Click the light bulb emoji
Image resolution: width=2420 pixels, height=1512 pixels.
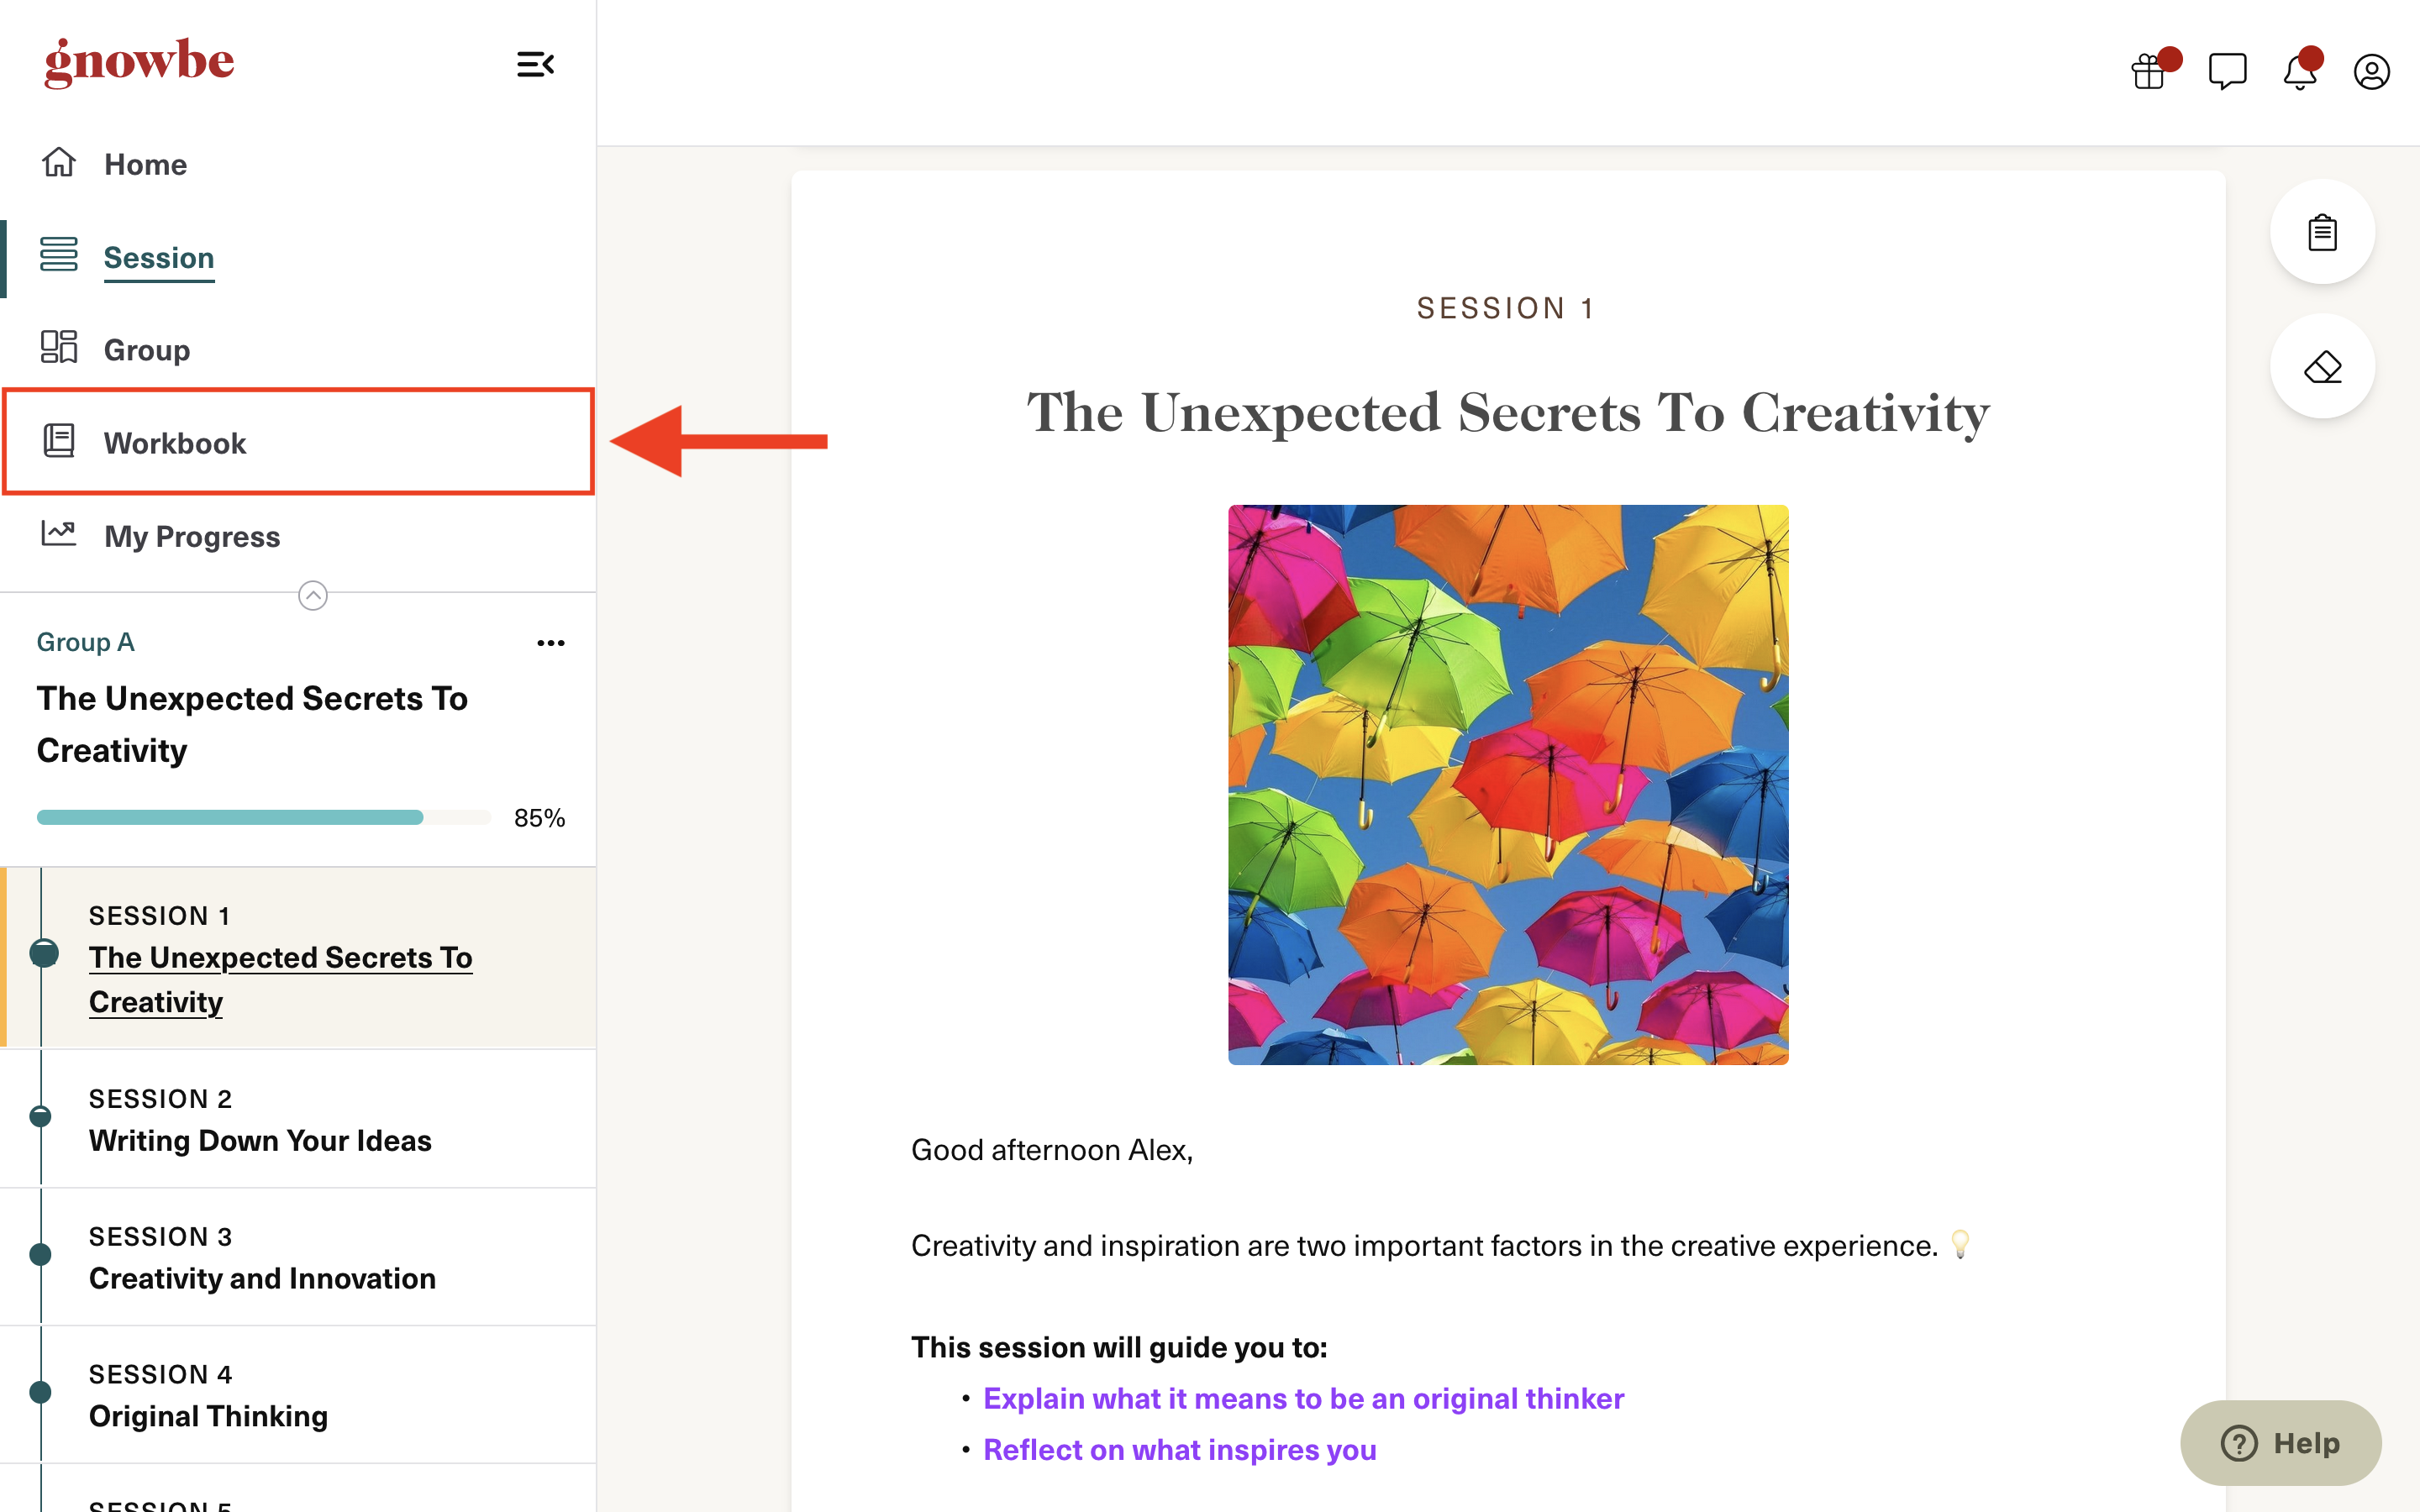1960,1245
